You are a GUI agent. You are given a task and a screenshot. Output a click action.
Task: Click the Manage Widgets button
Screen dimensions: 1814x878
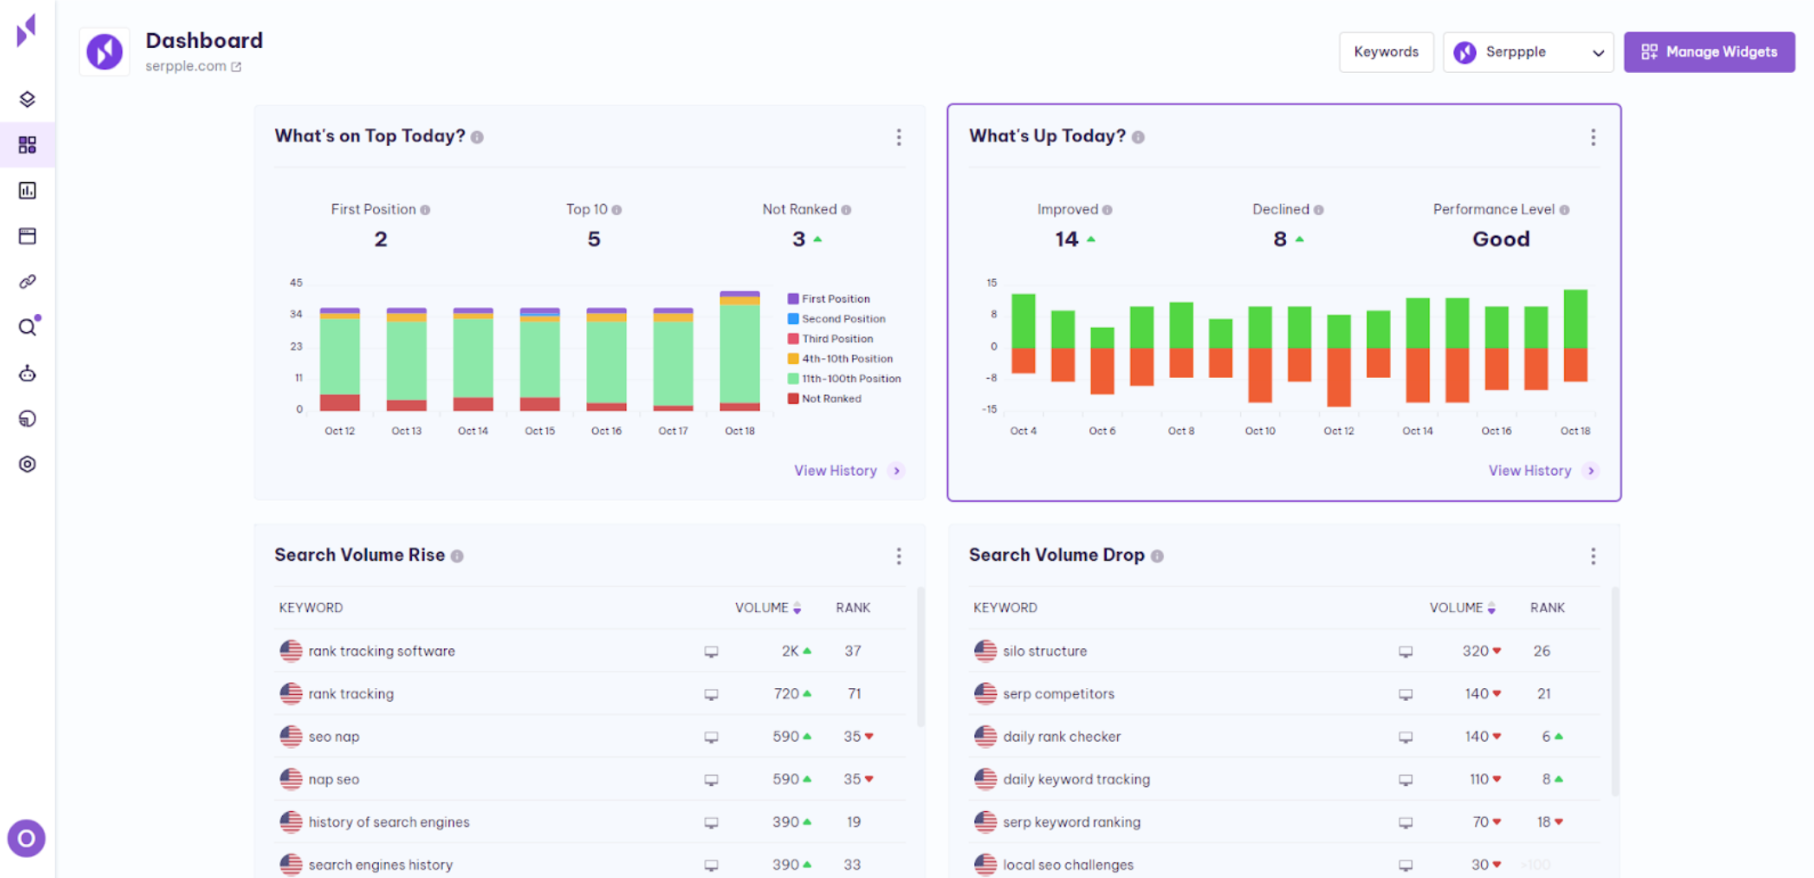(1709, 52)
